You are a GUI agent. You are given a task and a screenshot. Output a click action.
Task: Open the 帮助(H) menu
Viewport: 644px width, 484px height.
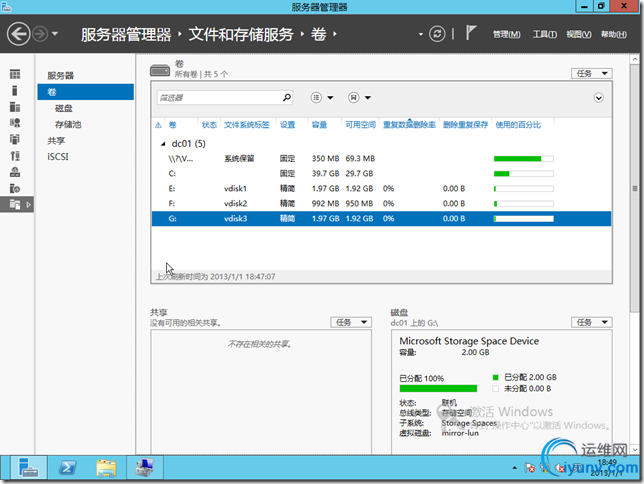pos(614,35)
